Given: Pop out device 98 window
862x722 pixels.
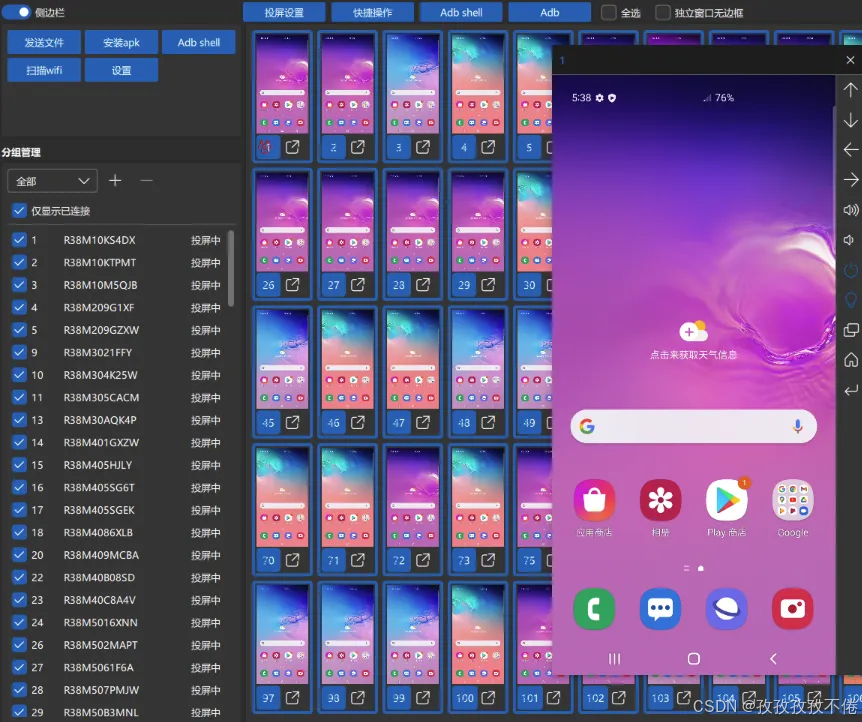Looking at the screenshot, I should click(358, 697).
